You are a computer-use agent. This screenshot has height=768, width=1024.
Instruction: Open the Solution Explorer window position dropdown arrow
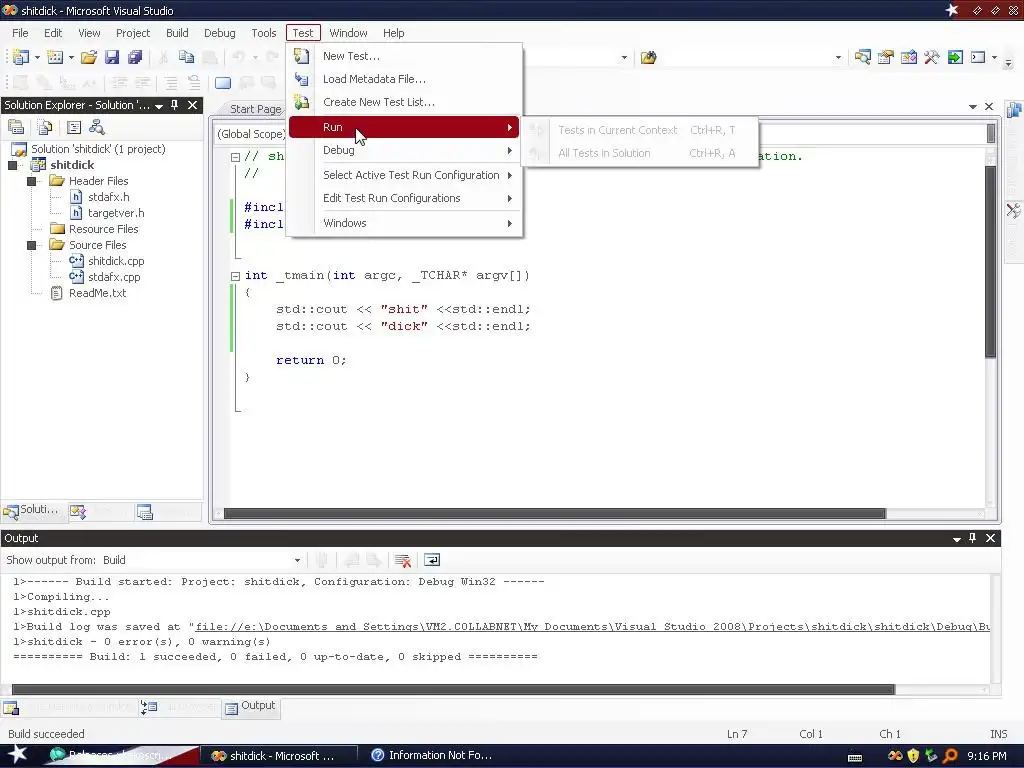pyautogui.click(x=159, y=106)
